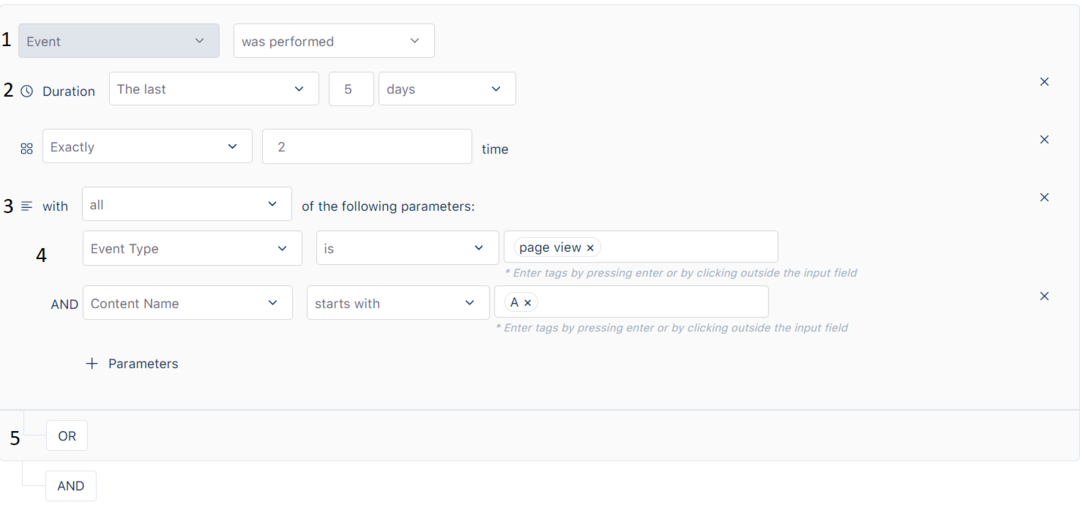Remove the 'A' tag
1080x516 pixels.
pos(528,303)
